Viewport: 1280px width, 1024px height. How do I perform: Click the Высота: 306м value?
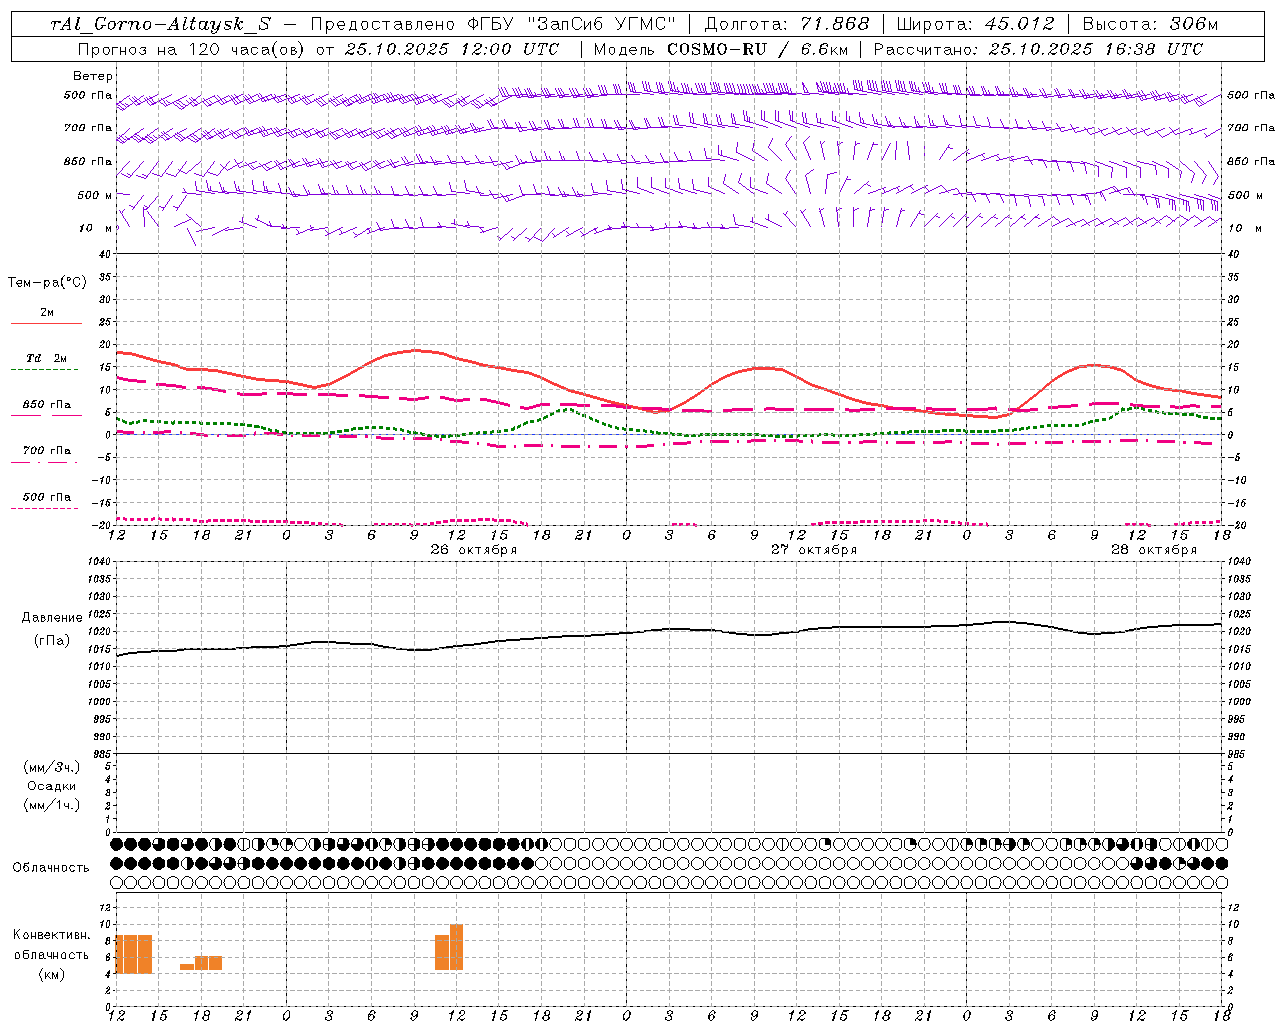1150,24
